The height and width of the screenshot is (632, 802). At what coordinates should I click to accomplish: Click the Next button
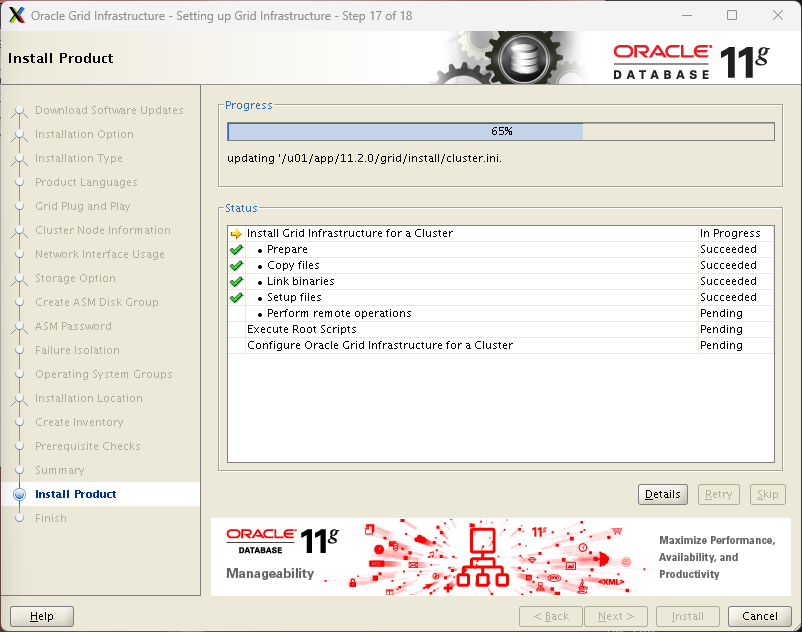point(616,616)
